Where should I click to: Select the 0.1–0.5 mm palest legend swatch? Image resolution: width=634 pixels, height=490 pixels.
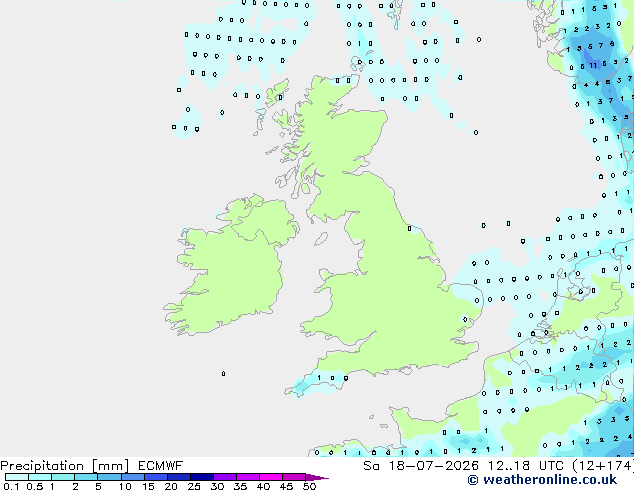pos(17,477)
